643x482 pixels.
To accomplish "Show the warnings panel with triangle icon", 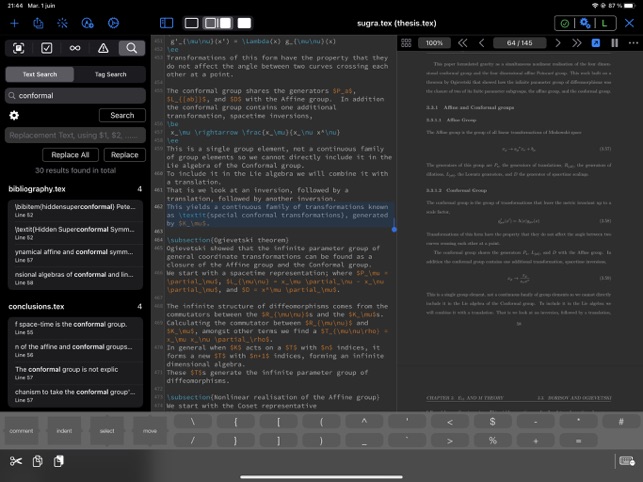I will pos(103,48).
